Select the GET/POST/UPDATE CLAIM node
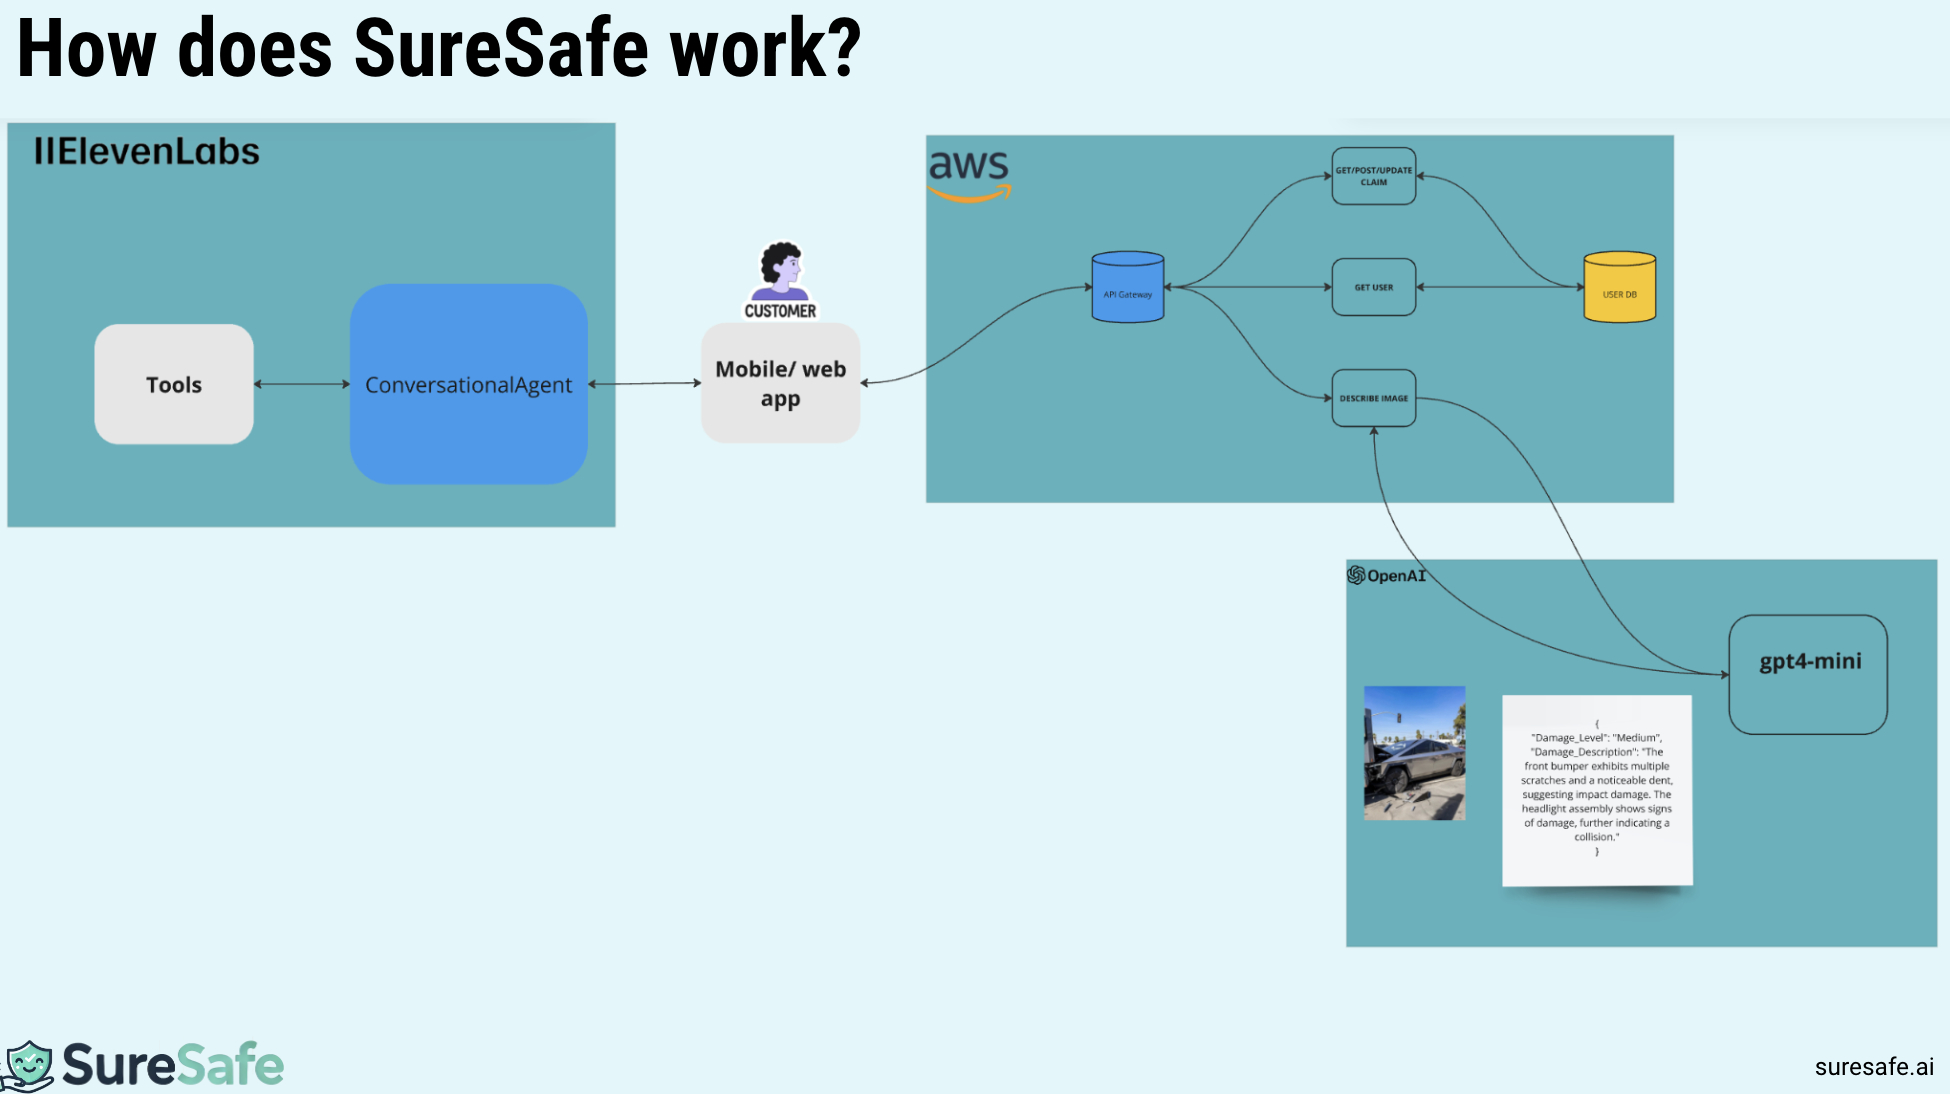The width and height of the screenshot is (1950, 1094). 1373,176
